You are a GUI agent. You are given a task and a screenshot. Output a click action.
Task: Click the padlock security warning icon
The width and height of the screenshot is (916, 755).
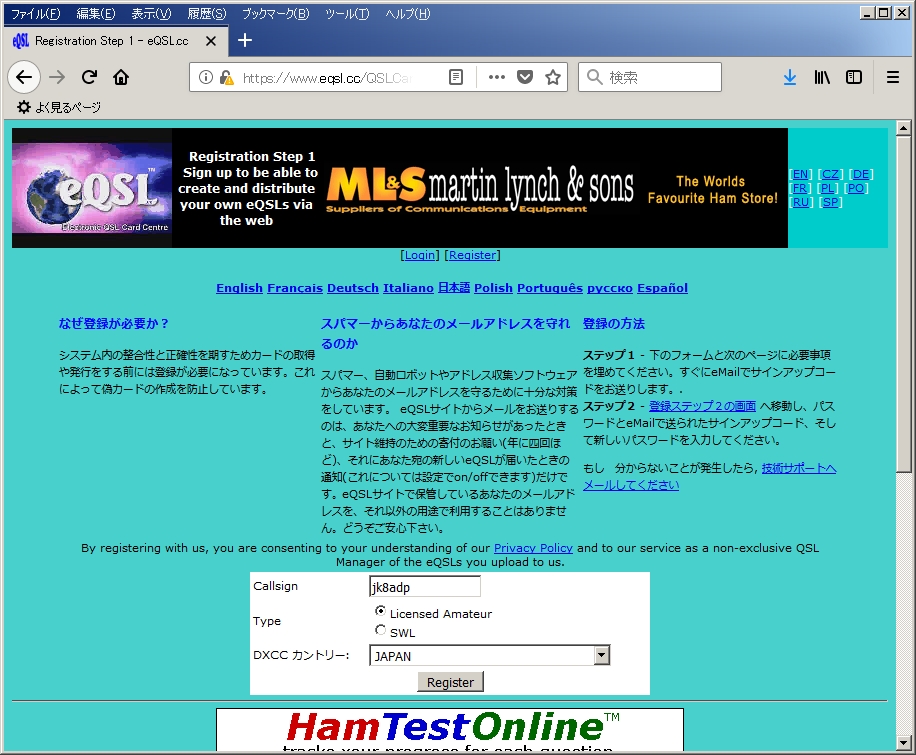pyautogui.click(x=227, y=77)
